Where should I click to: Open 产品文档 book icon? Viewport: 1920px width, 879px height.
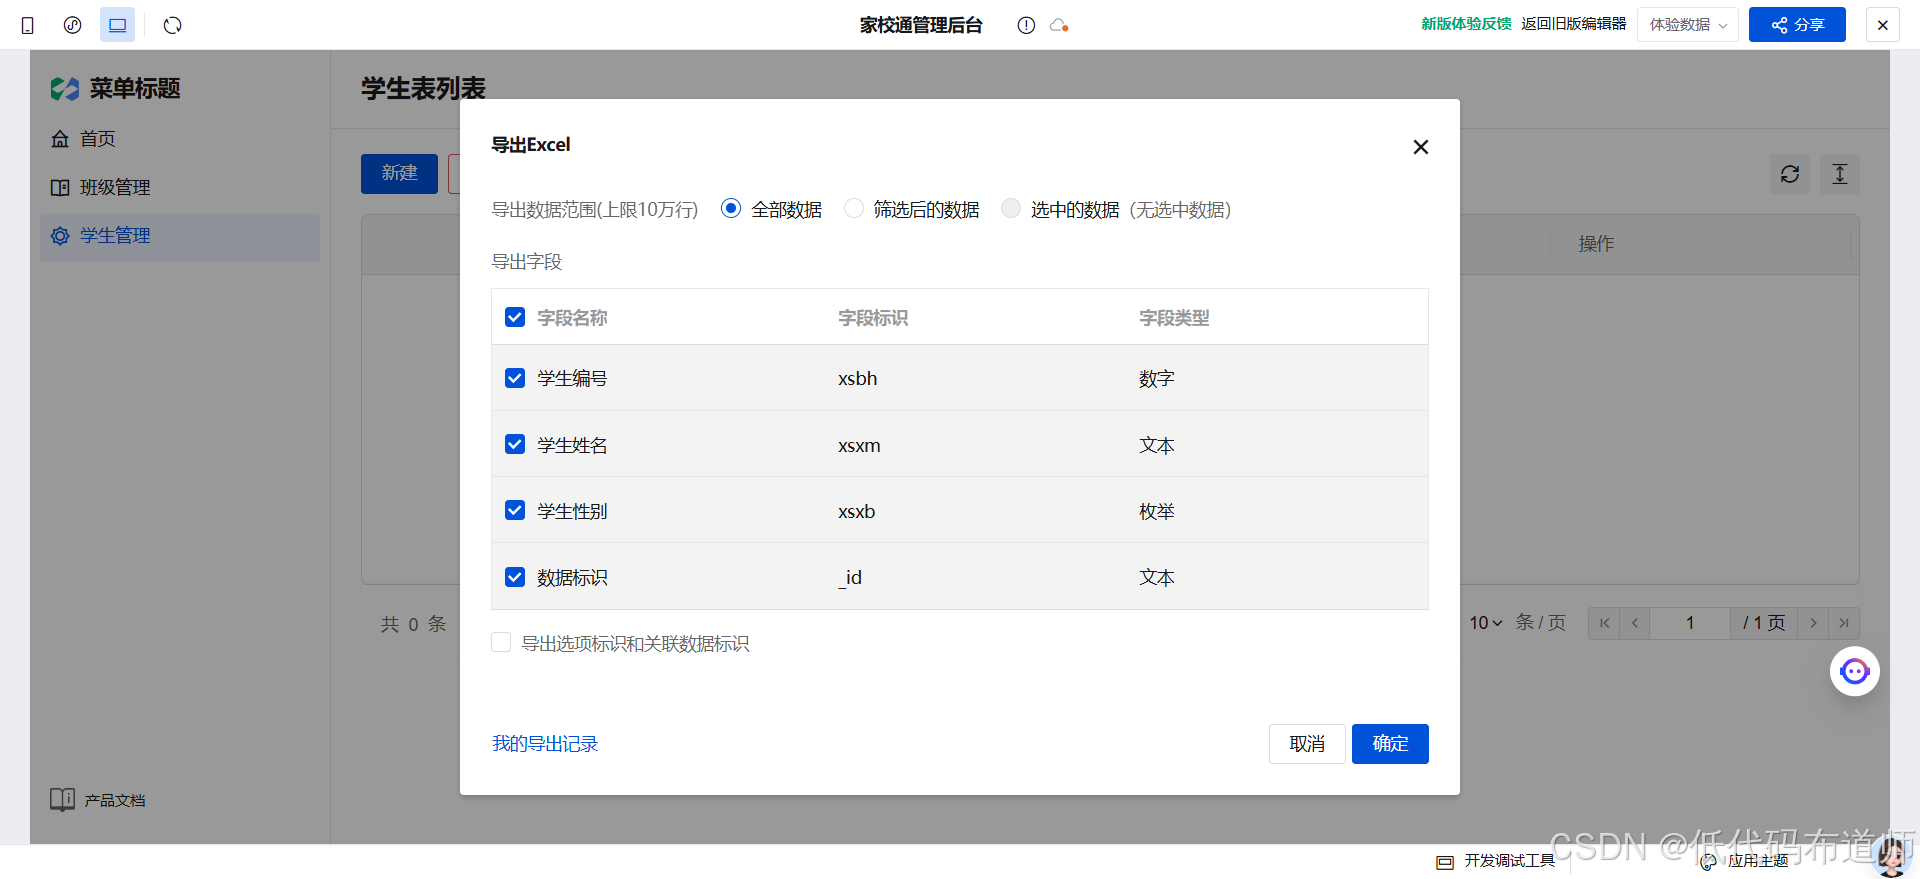(62, 800)
